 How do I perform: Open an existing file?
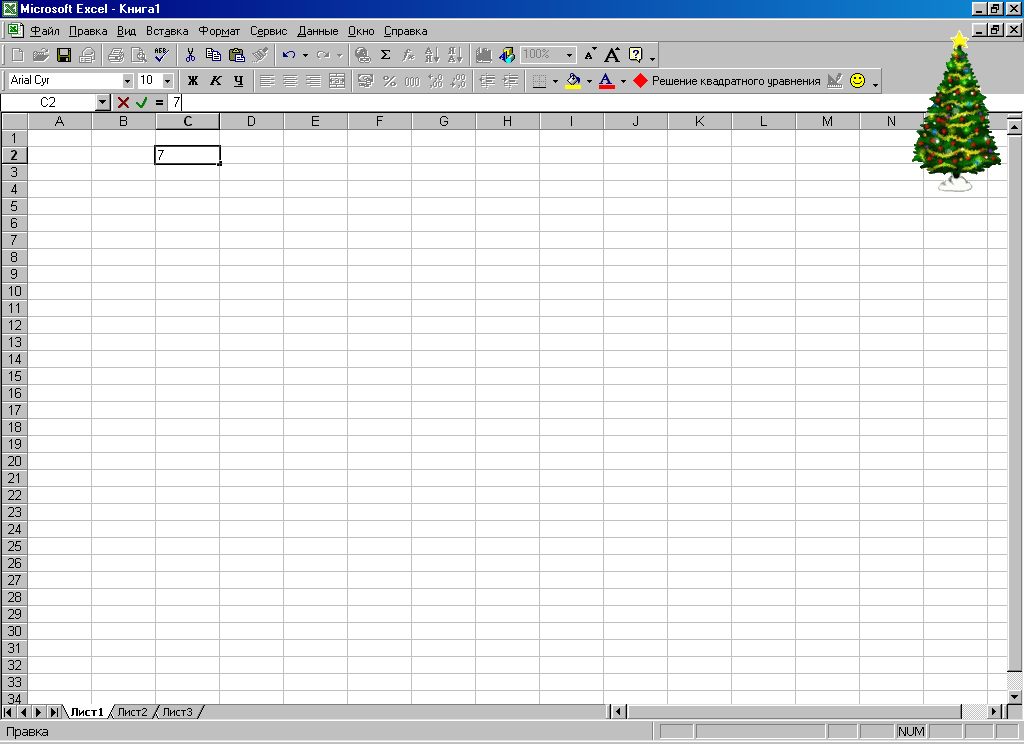(x=40, y=55)
